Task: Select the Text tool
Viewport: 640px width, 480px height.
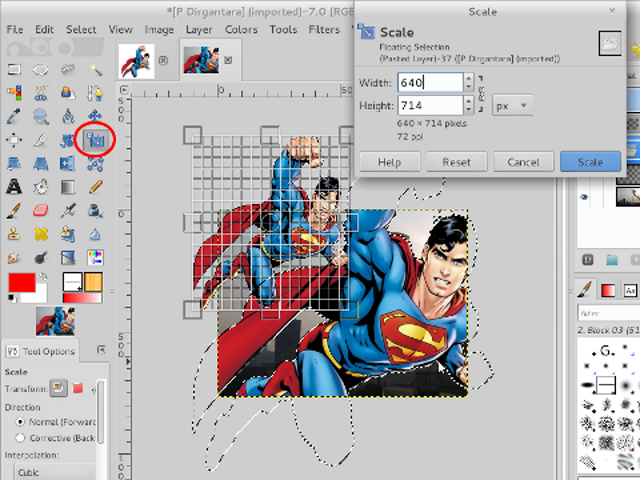Action: [x=14, y=187]
